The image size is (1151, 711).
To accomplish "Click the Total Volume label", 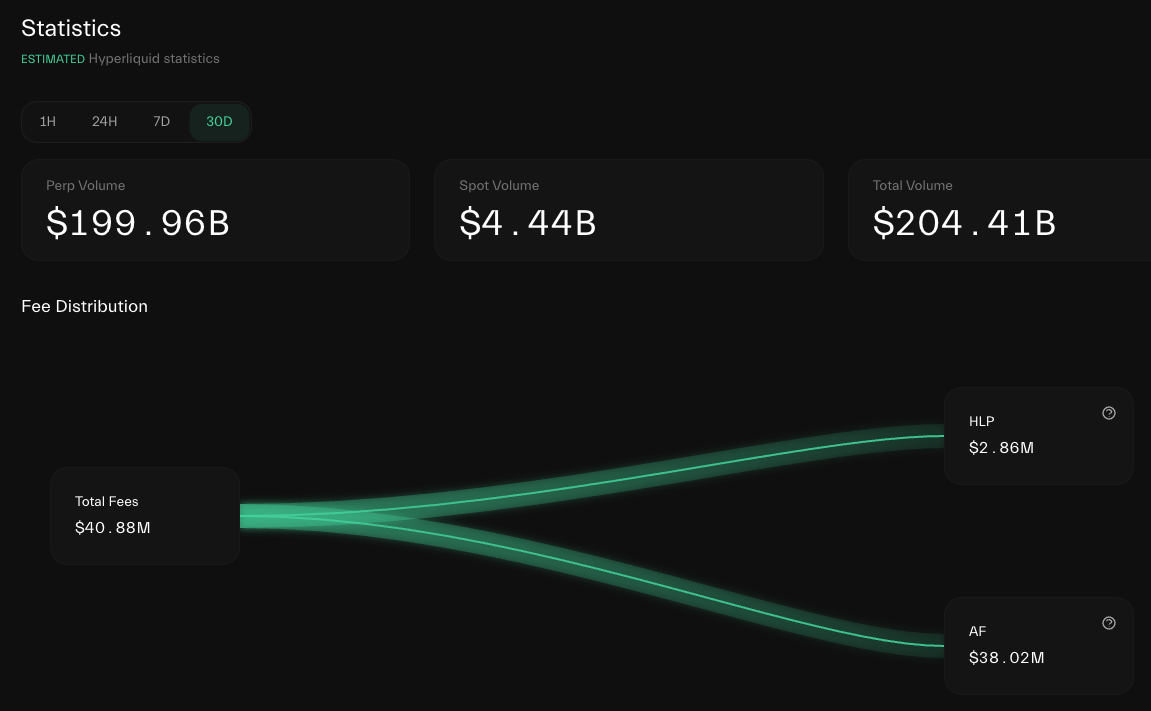I will pos(913,185).
